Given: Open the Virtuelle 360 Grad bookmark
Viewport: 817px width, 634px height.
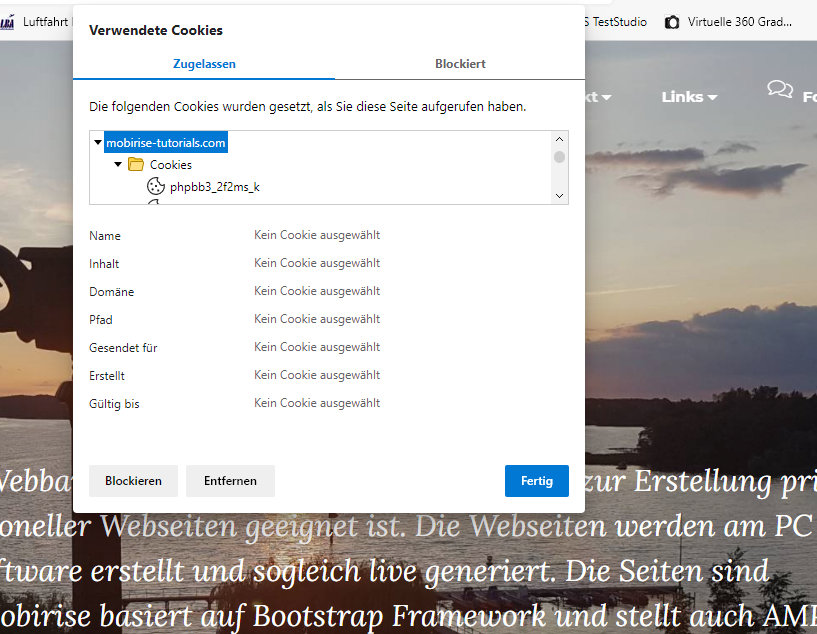Looking at the screenshot, I should pos(740,21).
